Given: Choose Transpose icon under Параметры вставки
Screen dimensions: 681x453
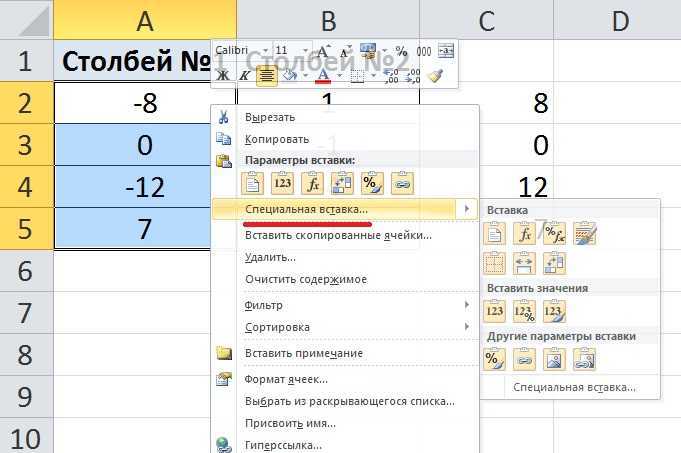Looking at the screenshot, I should [x=342, y=183].
